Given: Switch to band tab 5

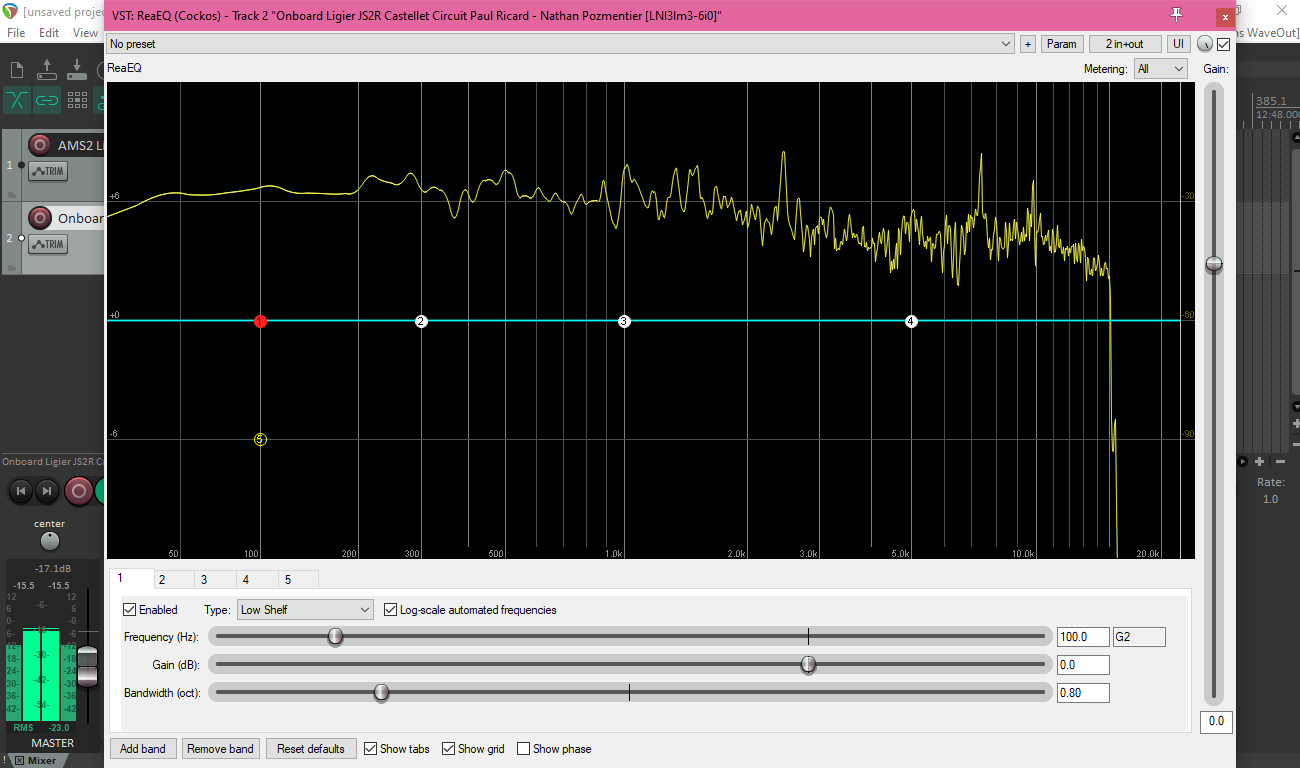Looking at the screenshot, I should click(298, 579).
